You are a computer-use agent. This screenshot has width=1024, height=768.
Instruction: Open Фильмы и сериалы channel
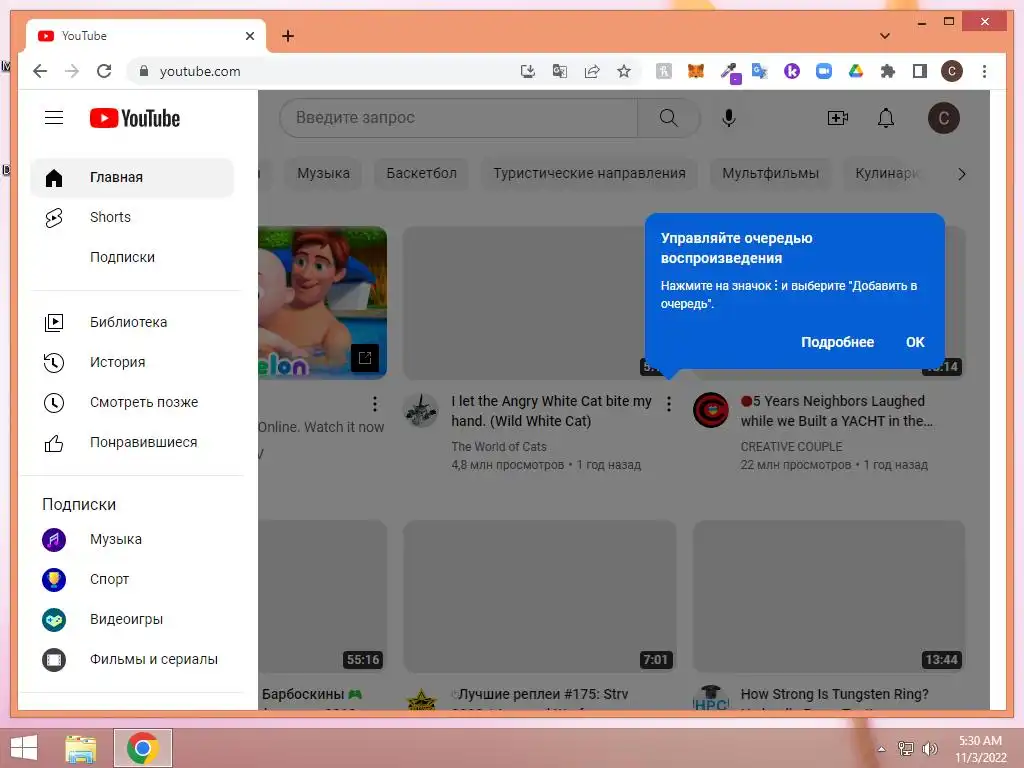[132, 660]
